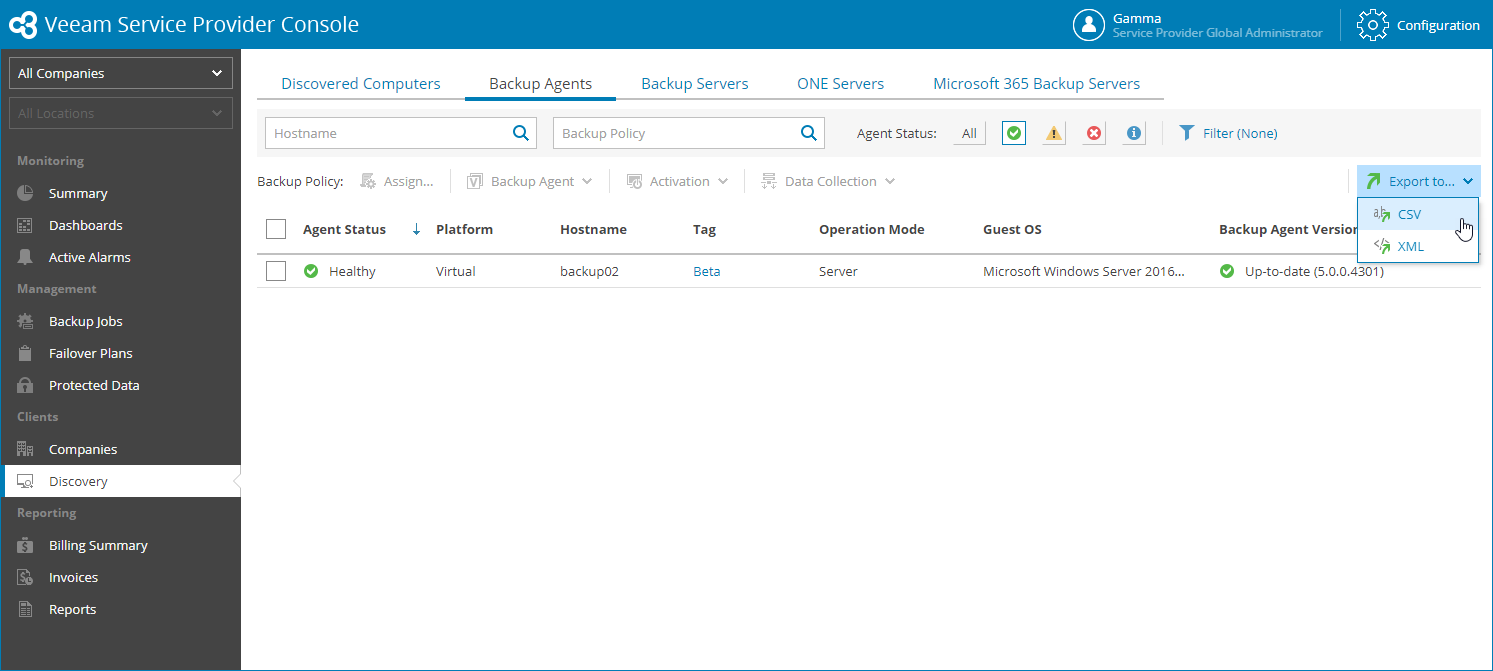Check the backup02 row checkbox
The width and height of the screenshot is (1493, 671).
point(276,271)
